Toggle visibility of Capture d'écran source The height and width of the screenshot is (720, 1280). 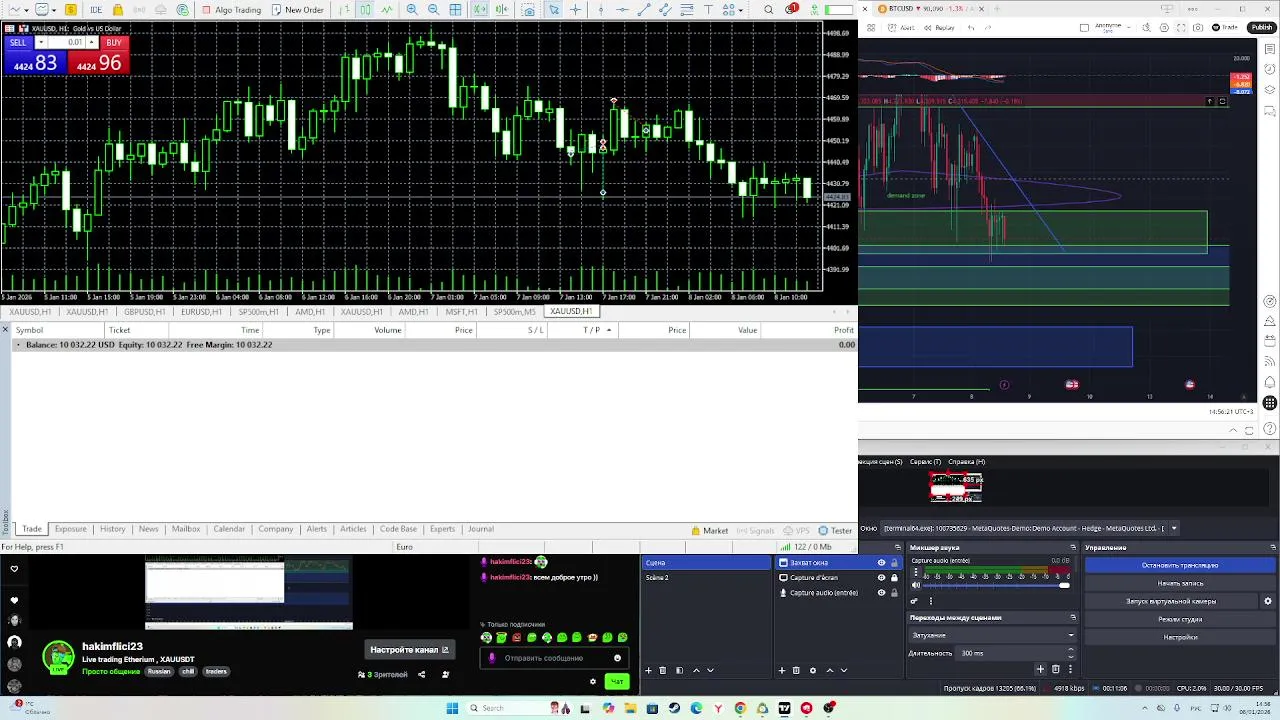point(881,578)
